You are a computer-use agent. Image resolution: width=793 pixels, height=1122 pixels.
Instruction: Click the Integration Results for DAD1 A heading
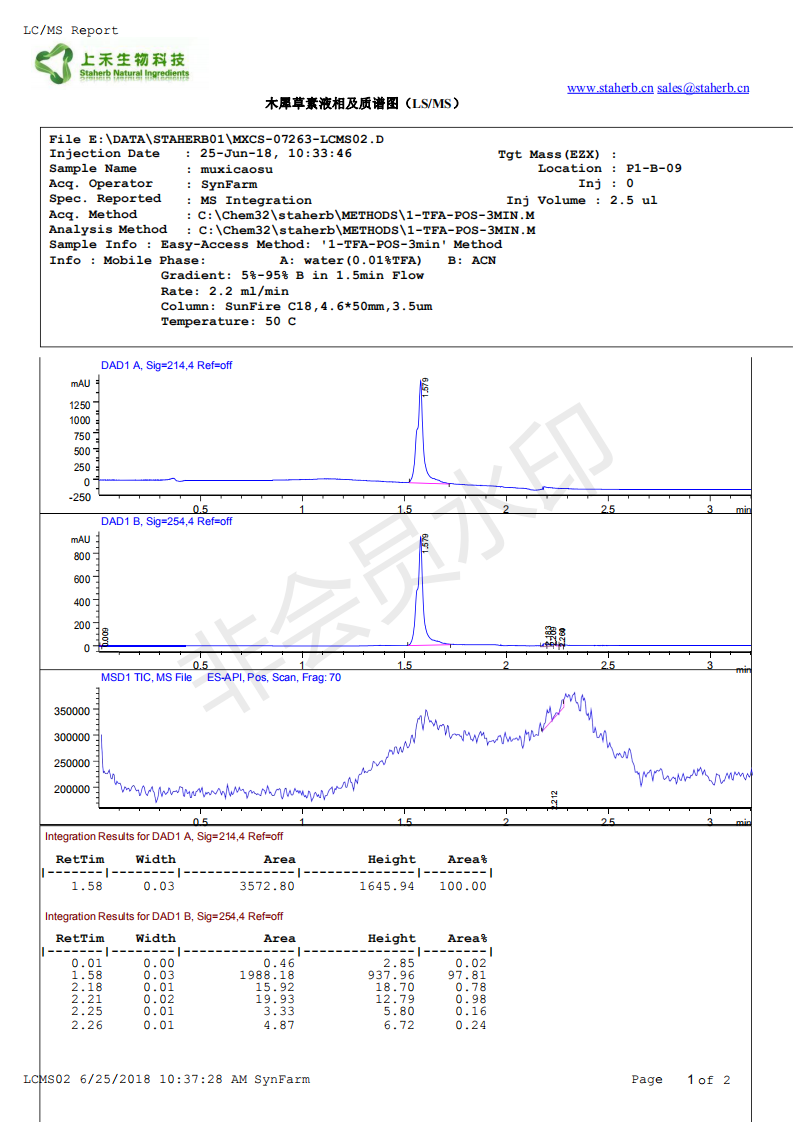[x=163, y=836]
